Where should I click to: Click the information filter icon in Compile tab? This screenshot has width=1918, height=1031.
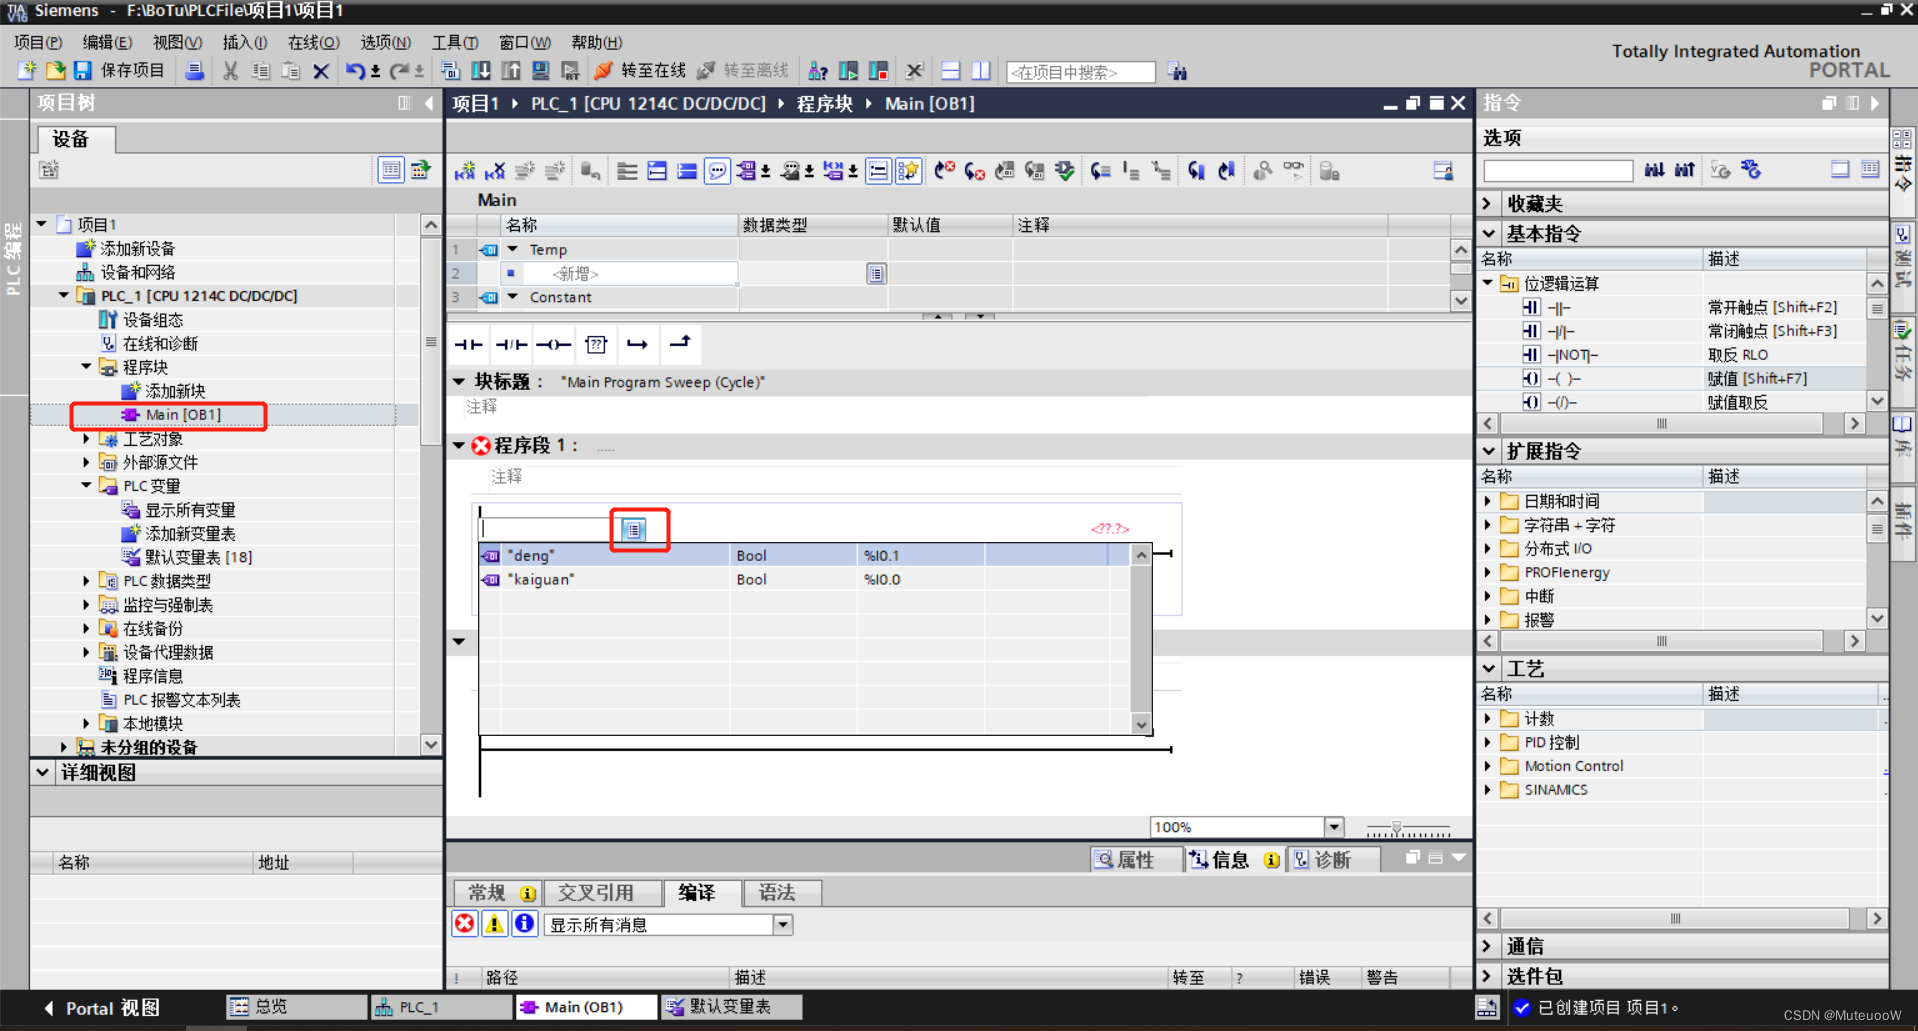tap(524, 924)
